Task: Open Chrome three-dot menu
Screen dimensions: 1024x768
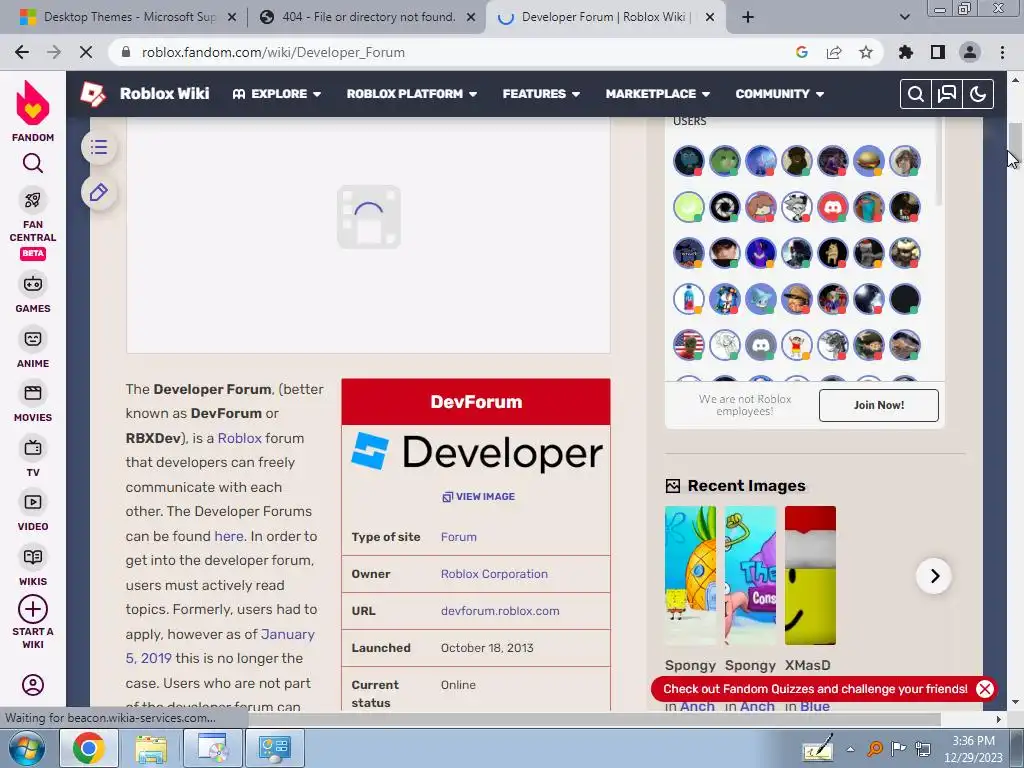Action: click(1002, 52)
